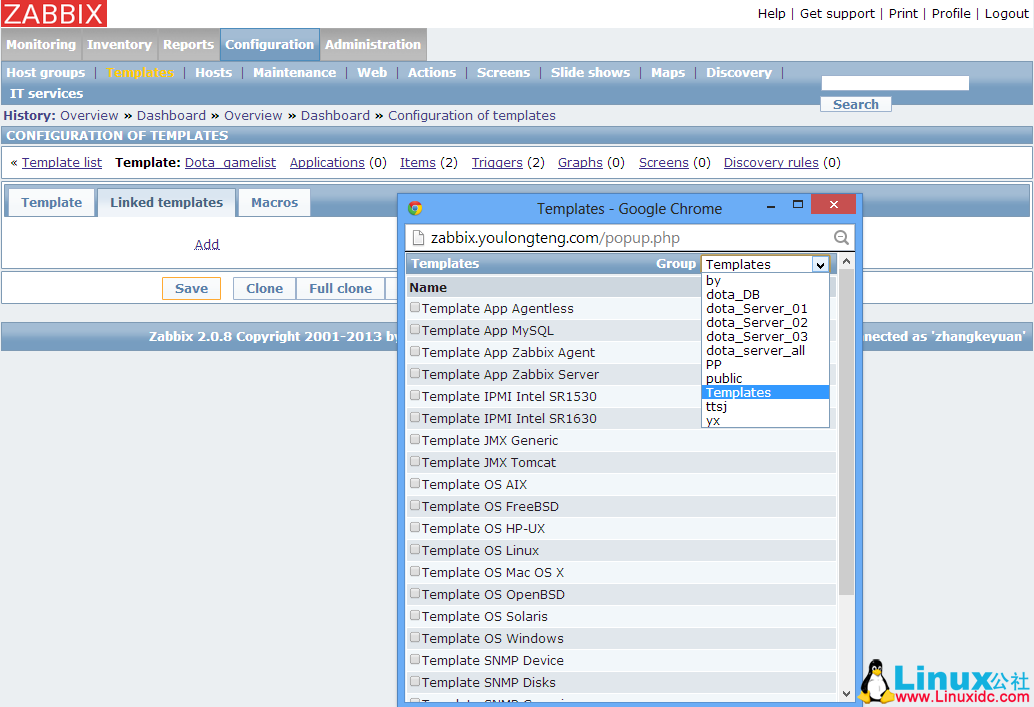Click the zoom magnifier icon in address bar
1034x707 pixels.
point(841,238)
